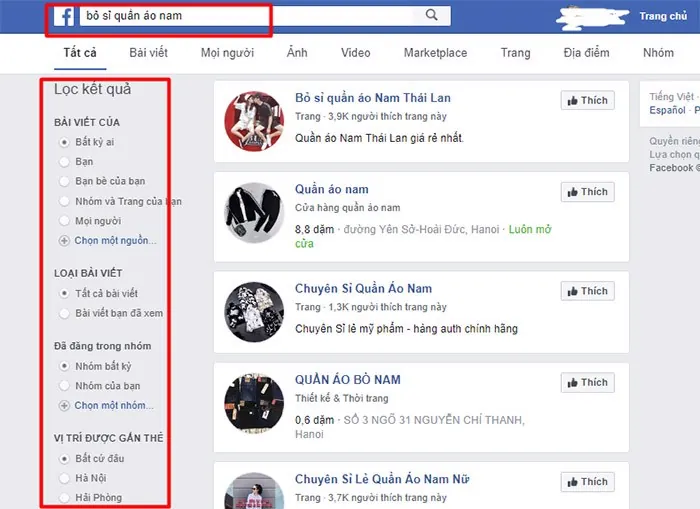The width and height of the screenshot is (700, 509).
Task: Click the Facebook logo icon
Action: click(x=64, y=16)
